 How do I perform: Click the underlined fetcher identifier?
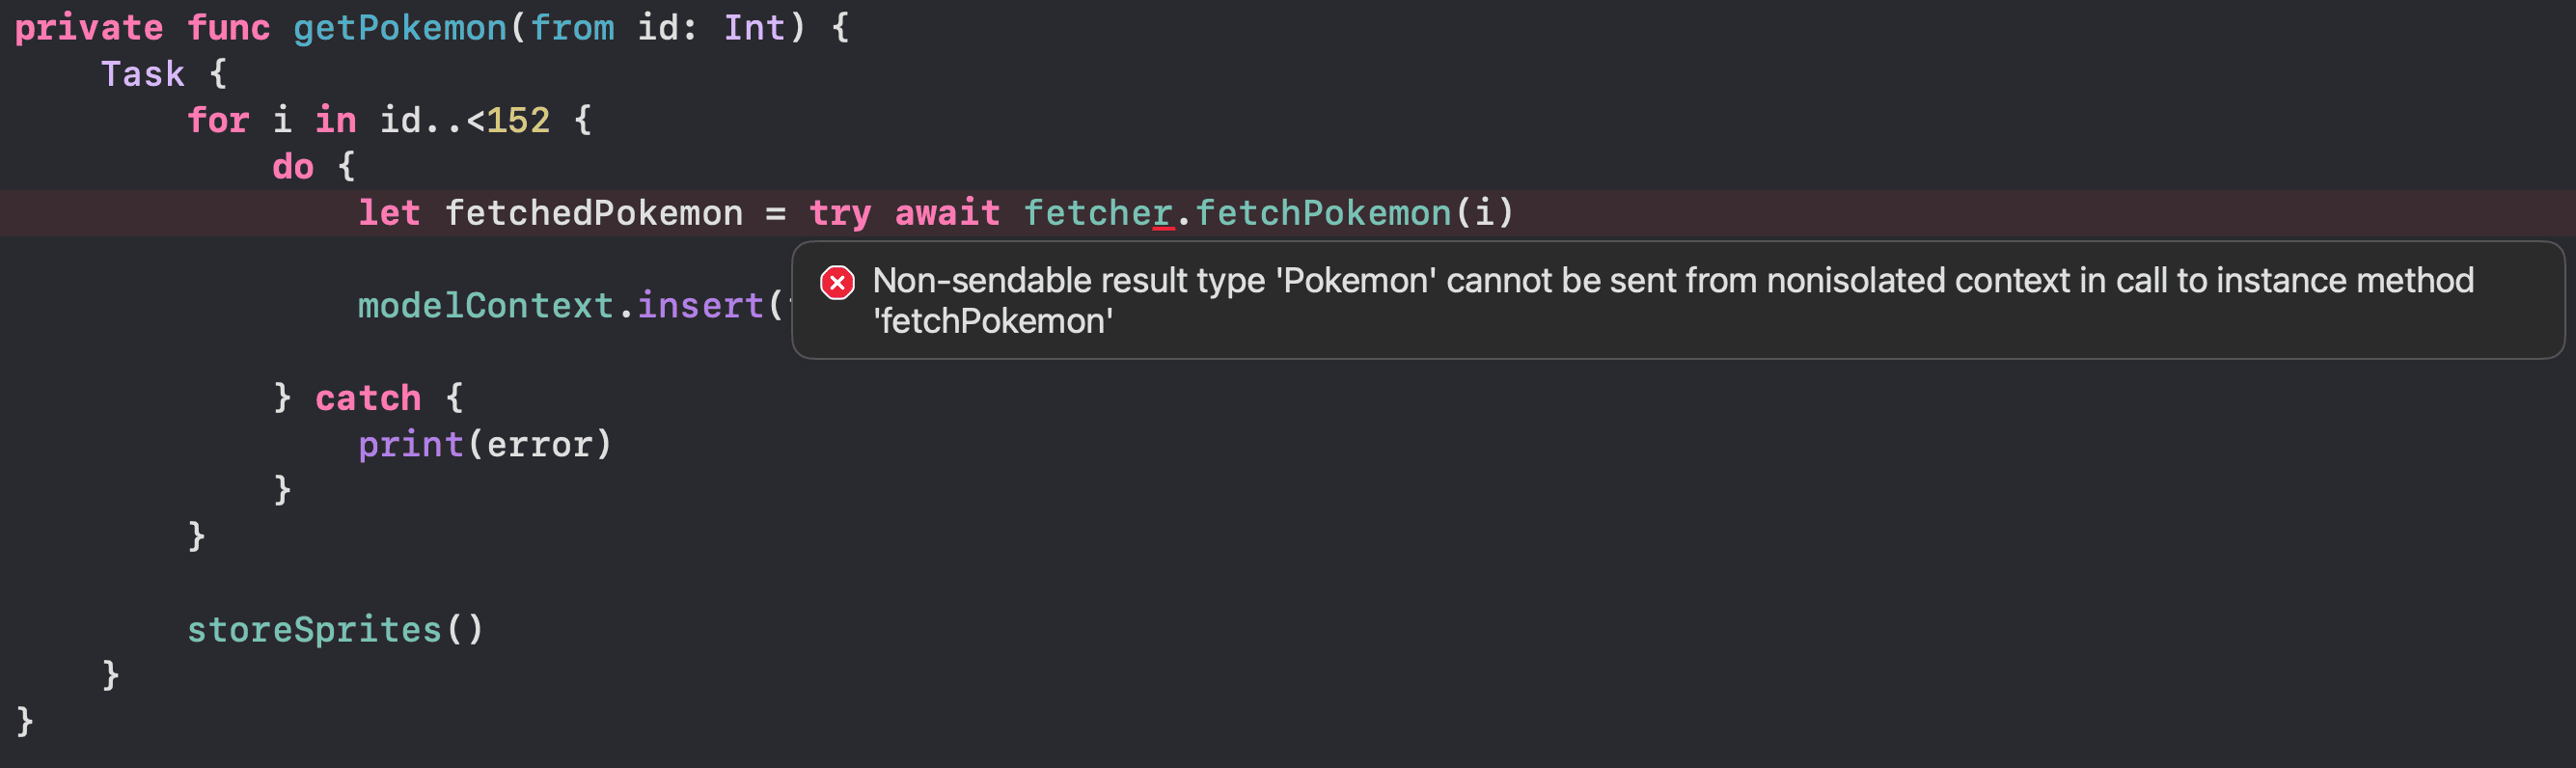[1098, 213]
